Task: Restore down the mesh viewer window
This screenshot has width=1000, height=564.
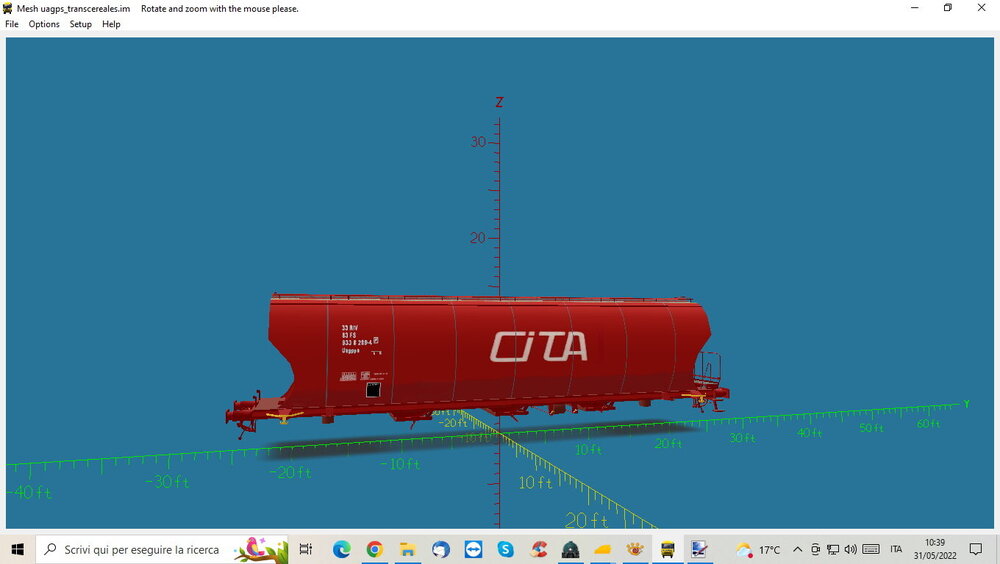Action: [948, 8]
